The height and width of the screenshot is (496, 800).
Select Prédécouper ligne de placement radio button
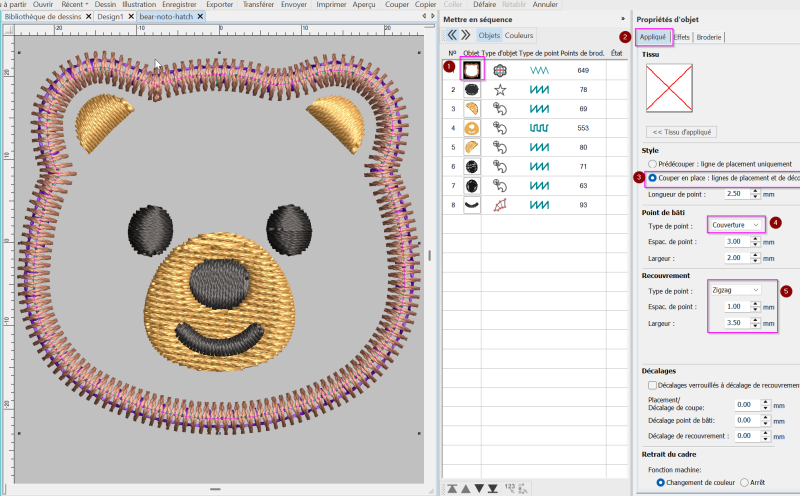click(x=652, y=164)
